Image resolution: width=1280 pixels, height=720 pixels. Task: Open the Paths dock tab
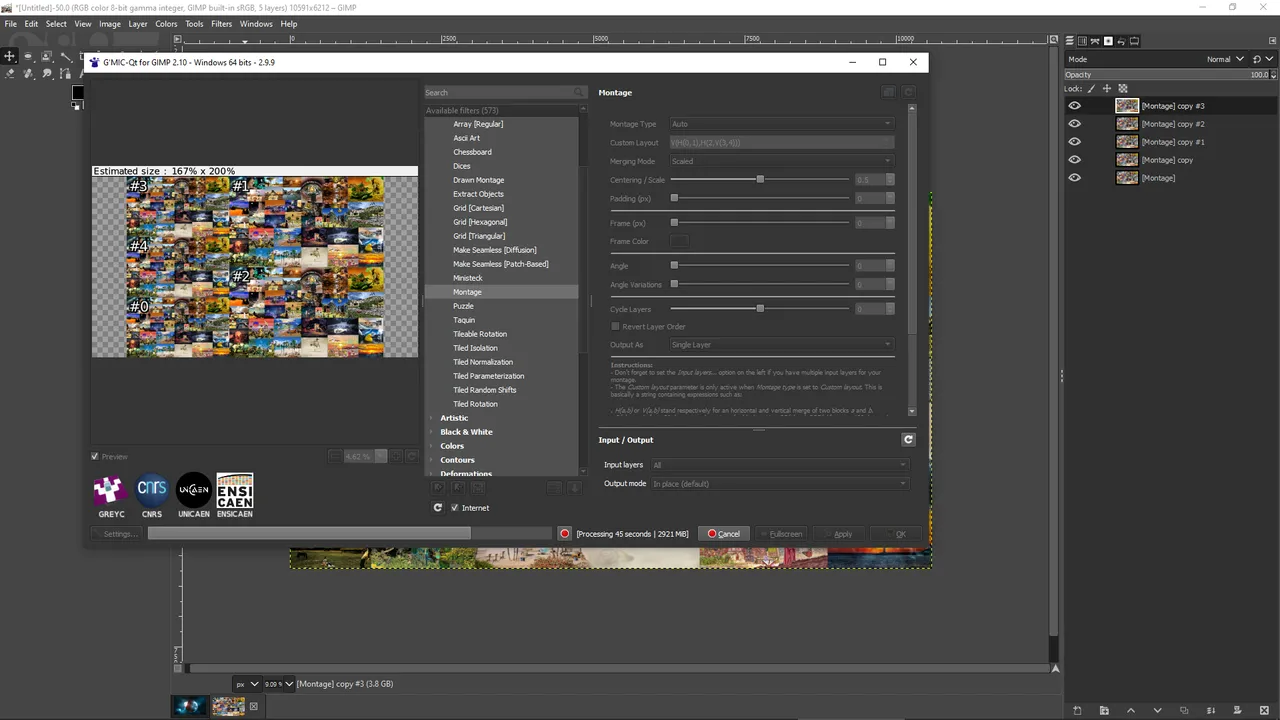click(1095, 41)
